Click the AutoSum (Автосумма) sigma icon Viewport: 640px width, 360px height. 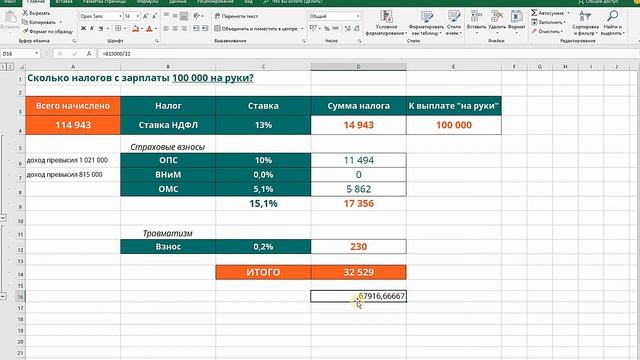click(534, 13)
